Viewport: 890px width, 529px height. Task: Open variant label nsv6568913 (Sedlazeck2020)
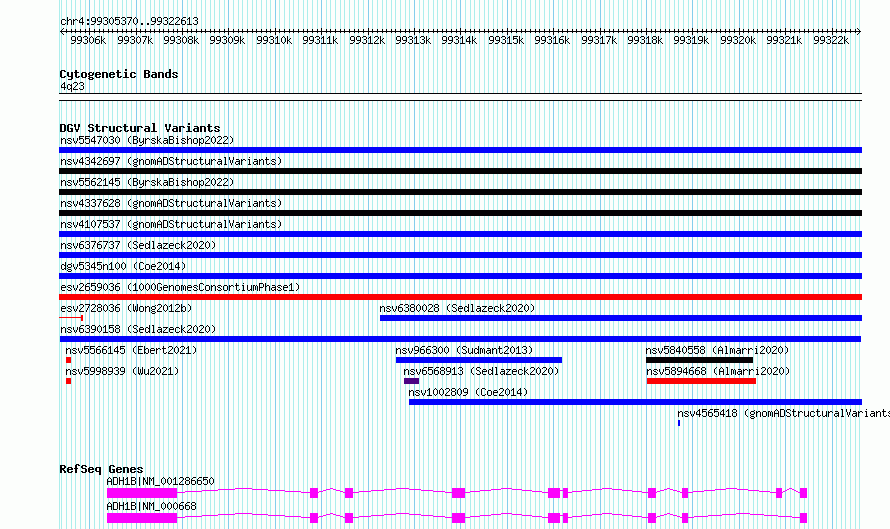(x=481, y=371)
